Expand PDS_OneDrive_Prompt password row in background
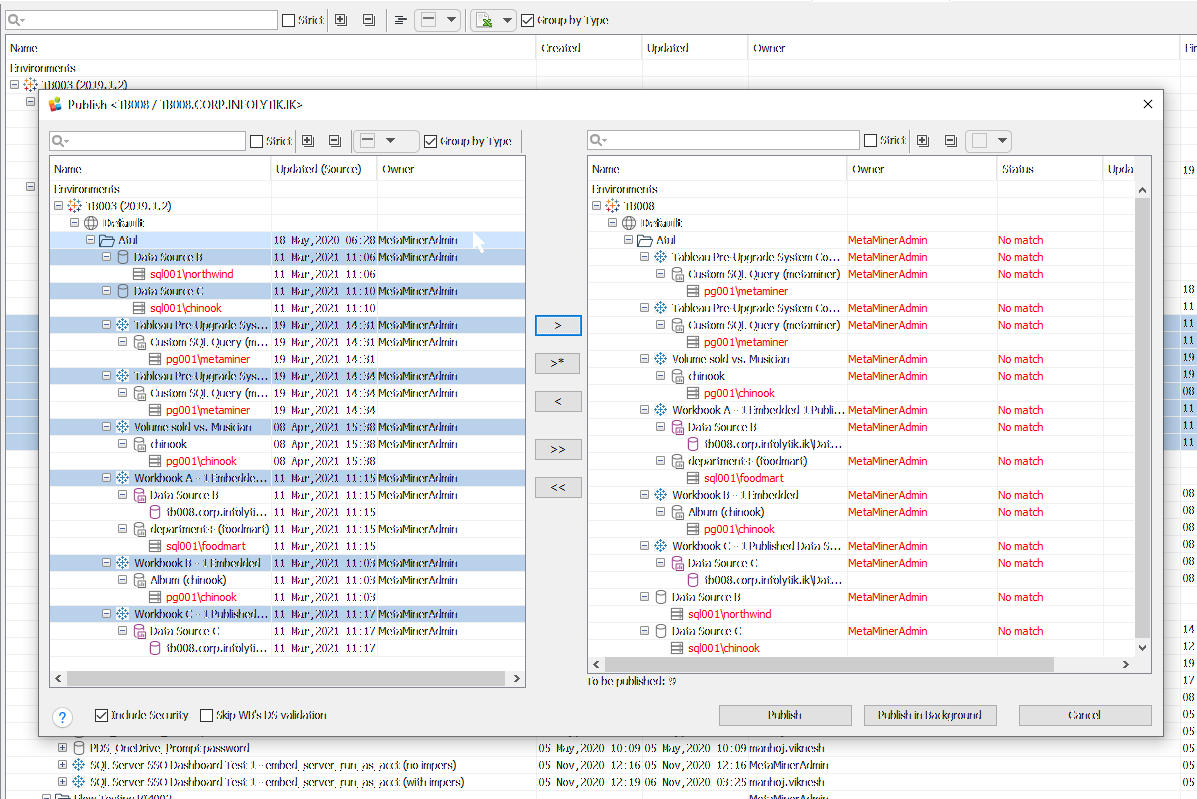Image resolution: width=1197 pixels, height=799 pixels. click(63, 748)
